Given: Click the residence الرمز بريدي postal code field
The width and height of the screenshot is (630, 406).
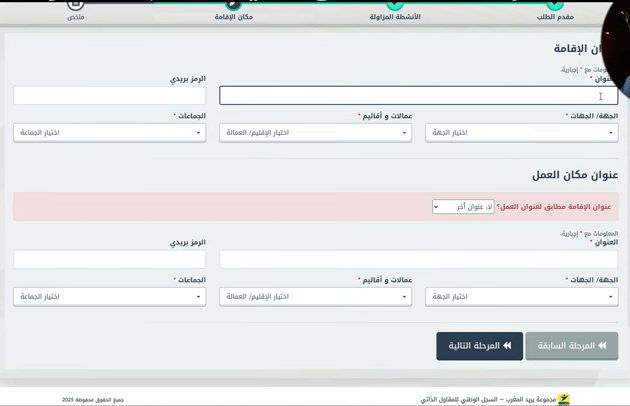Looking at the screenshot, I should tap(109, 95).
